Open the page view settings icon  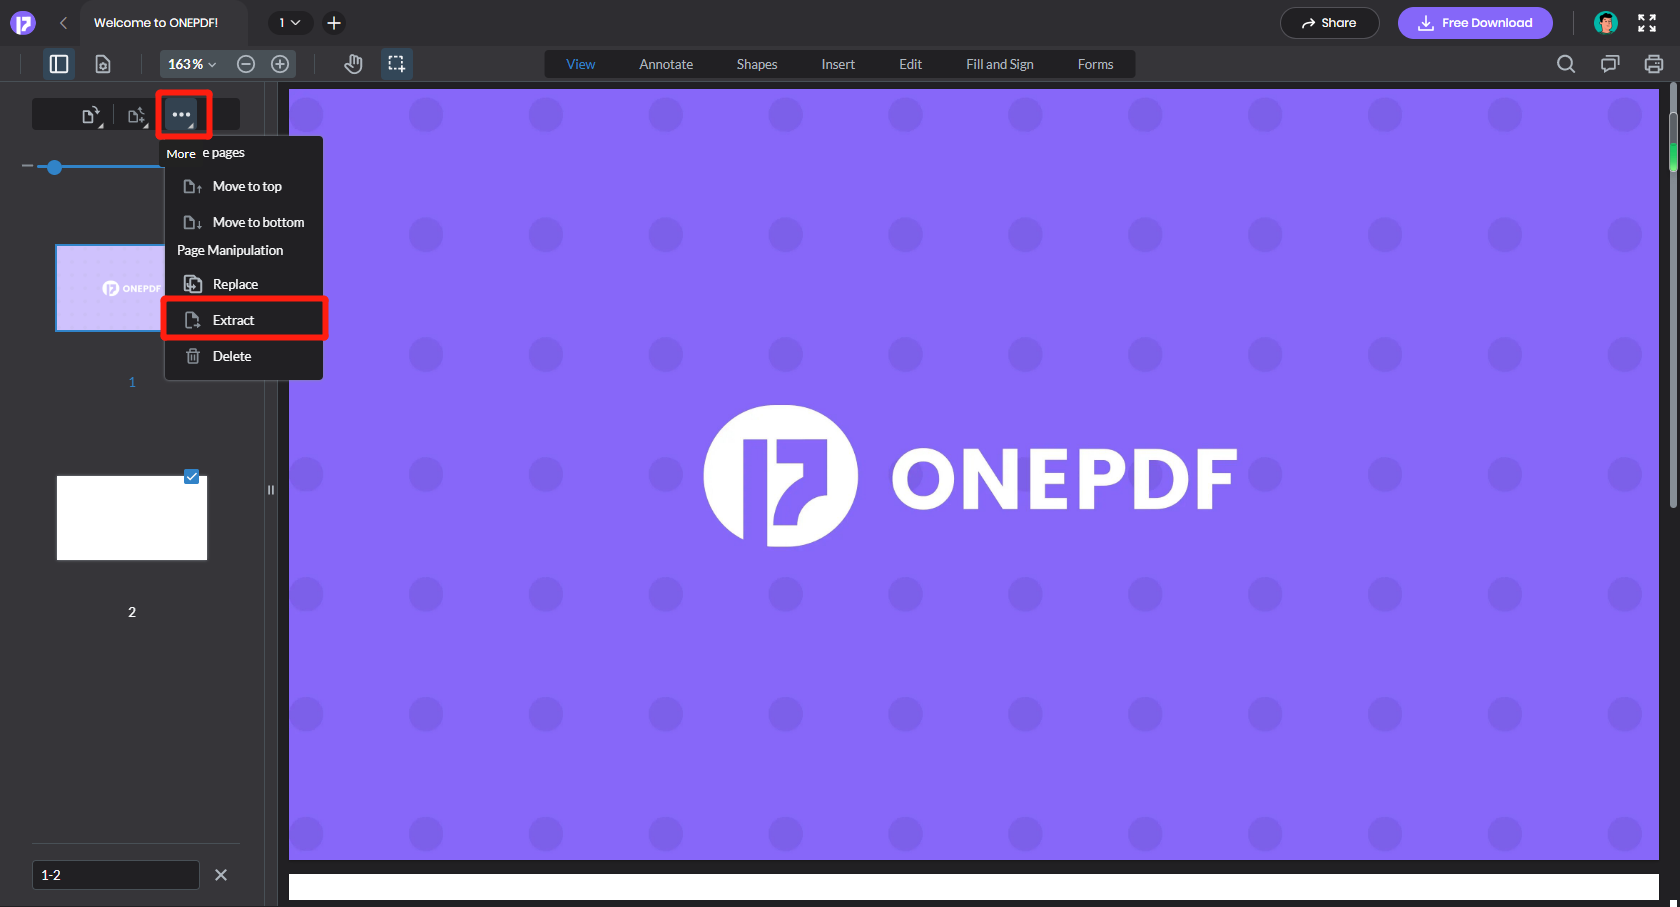[103, 64]
